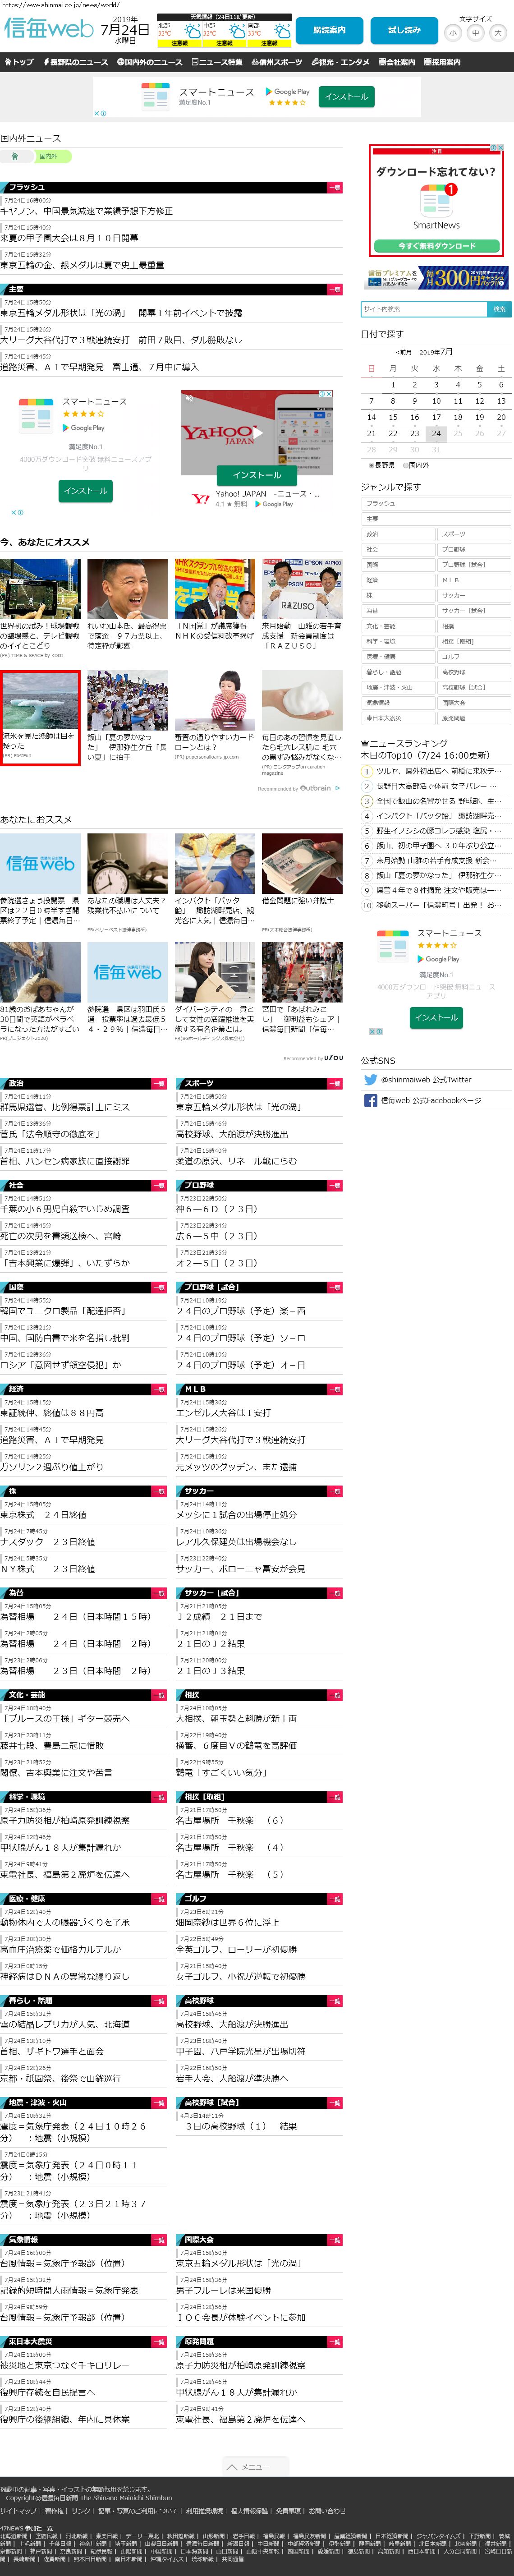This screenshot has height=2576, width=514.
Task: Click 今すぐ無料ダウンロード ad button
Action: [x=437, y=246]
